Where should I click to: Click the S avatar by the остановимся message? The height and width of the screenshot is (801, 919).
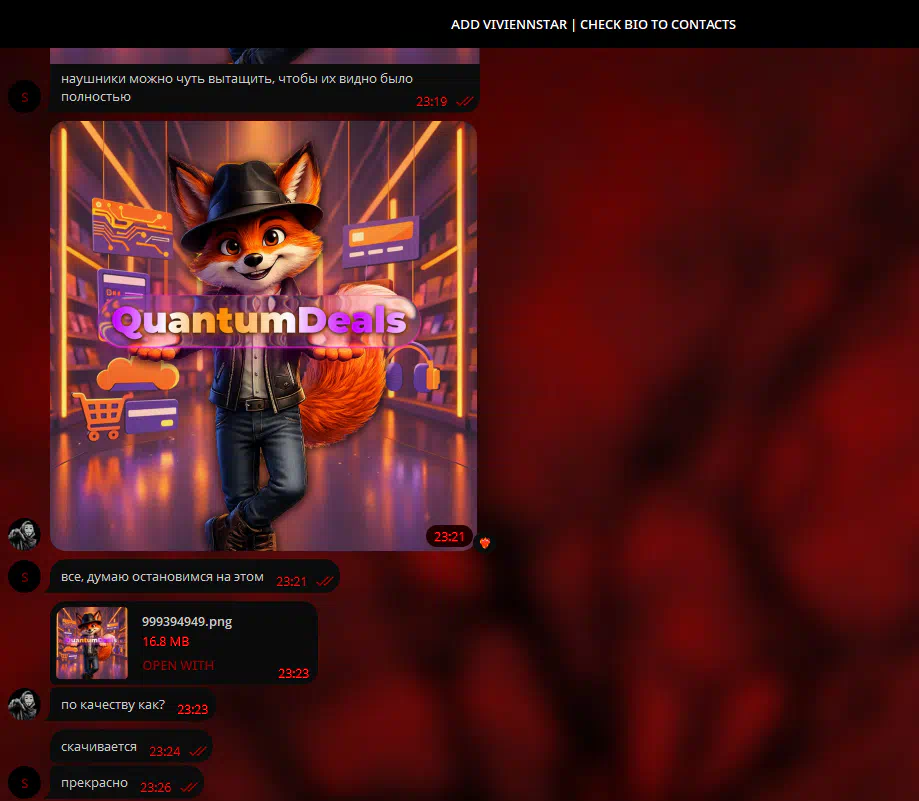(x=24, y=576)
